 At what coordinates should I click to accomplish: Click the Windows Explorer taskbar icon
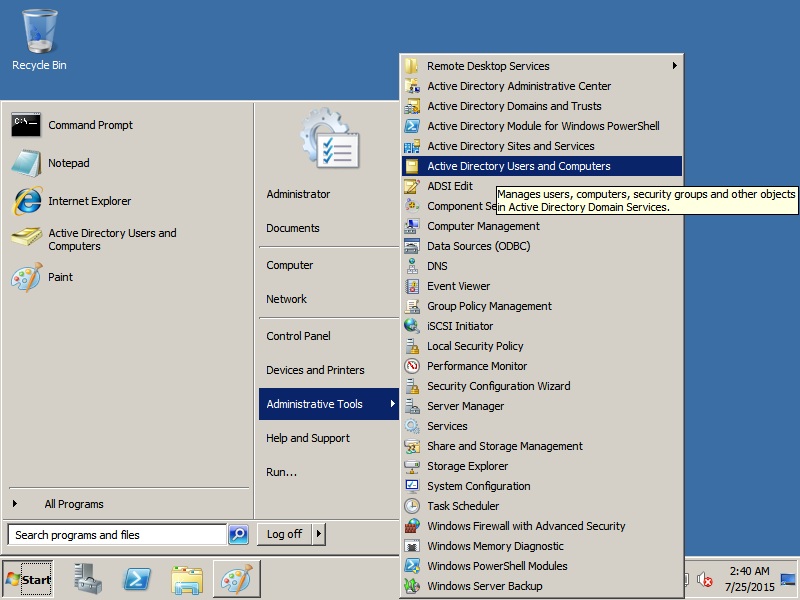tap(187, 579)
